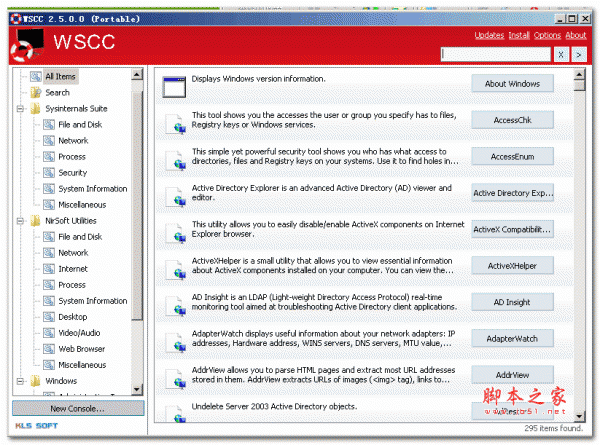The width and height of the screenshot is (600, 445).
Task: Click the ActiveXHelper row download icon
Action: point(176,269)
